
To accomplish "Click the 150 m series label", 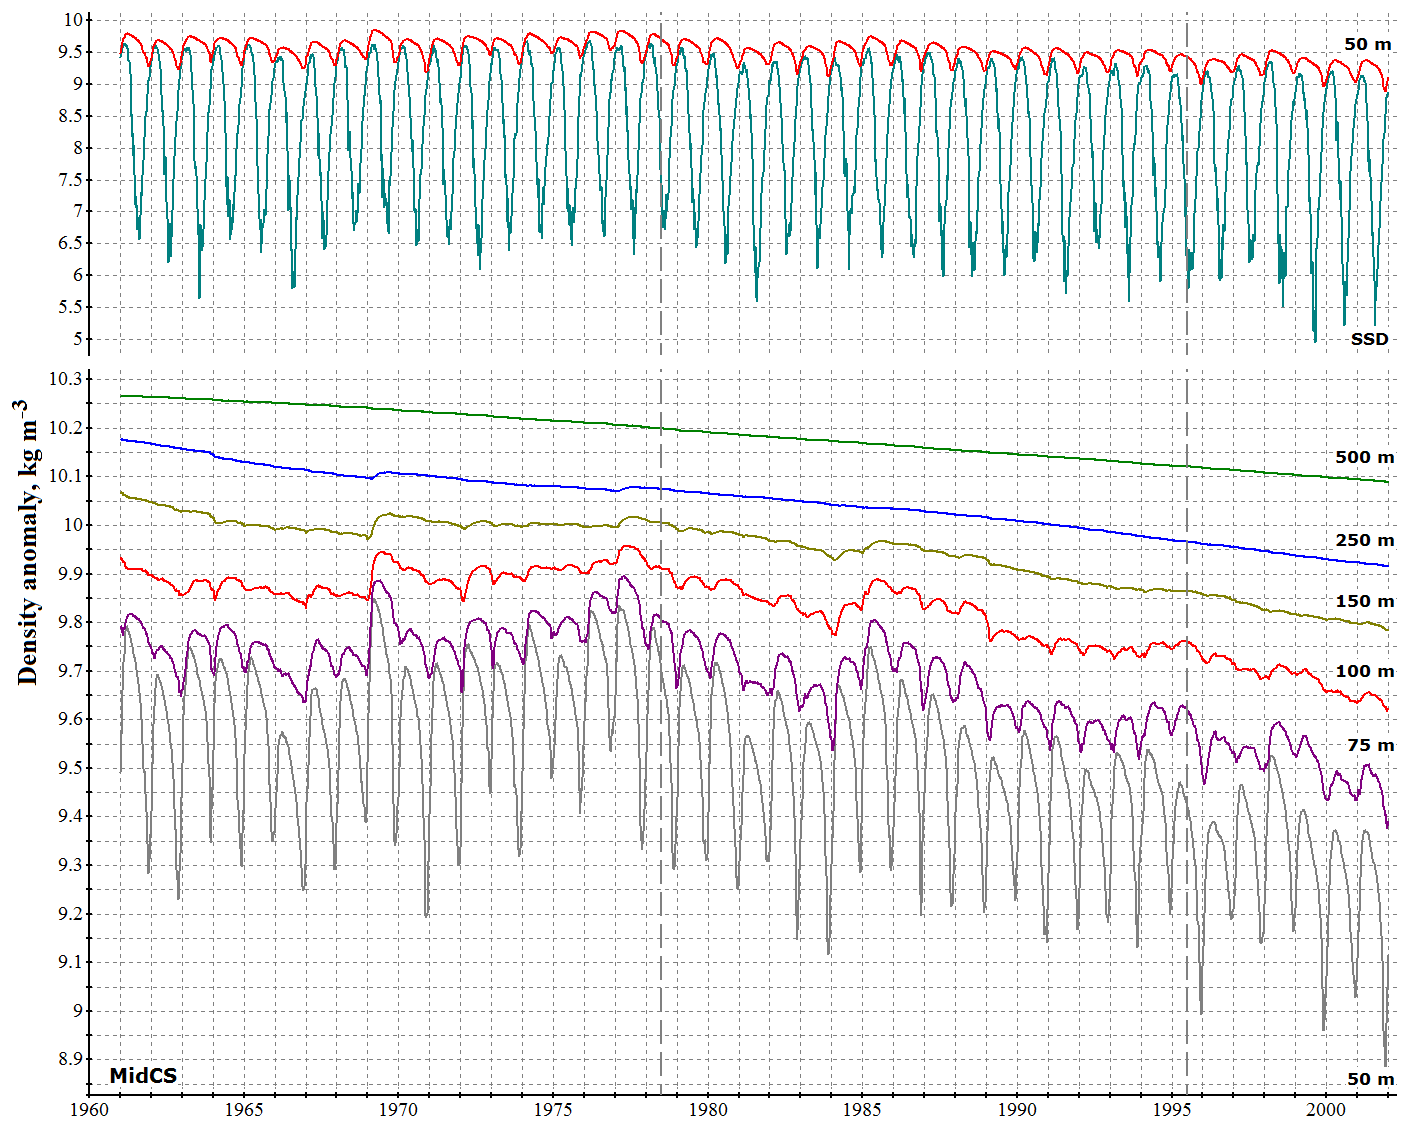I will [x=1364, y=601].
